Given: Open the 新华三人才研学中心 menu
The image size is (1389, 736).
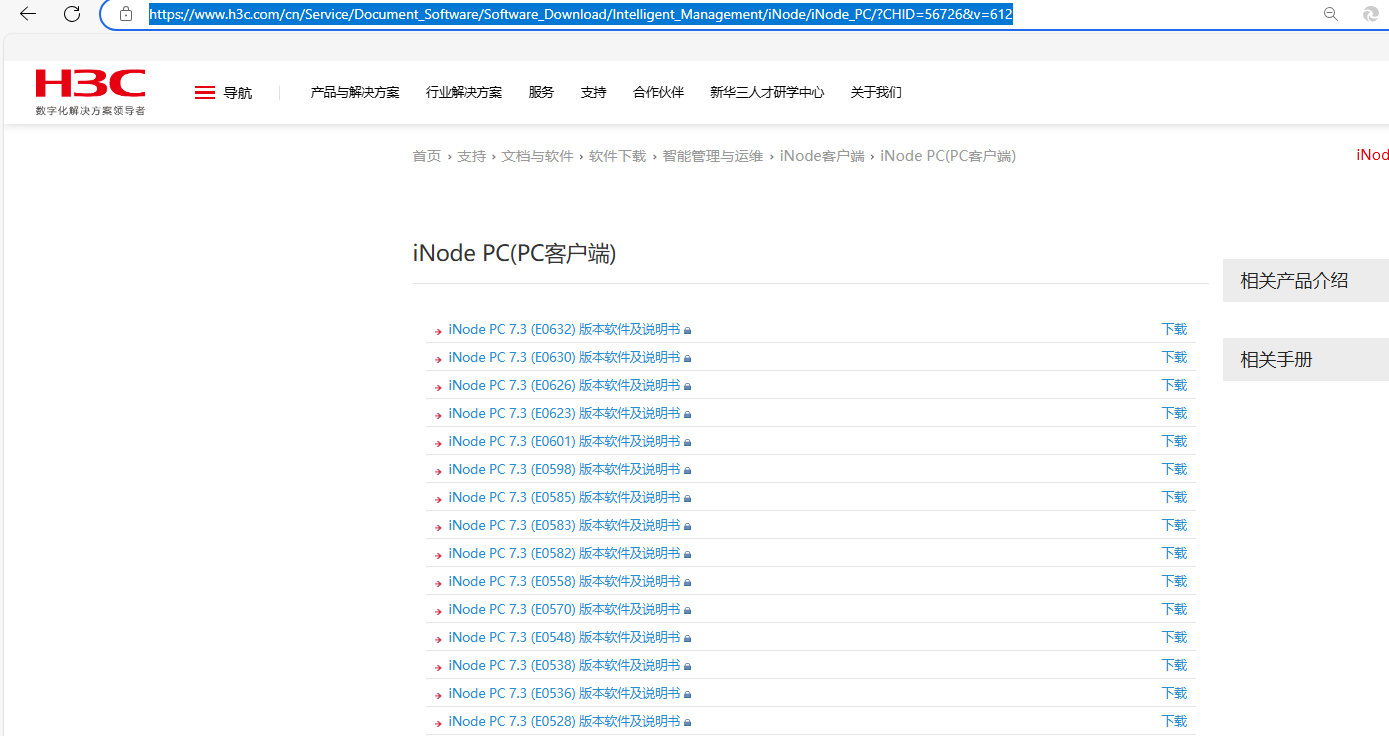Looking at the screenshot, I should pyautogui.click(x=767, y=92).
